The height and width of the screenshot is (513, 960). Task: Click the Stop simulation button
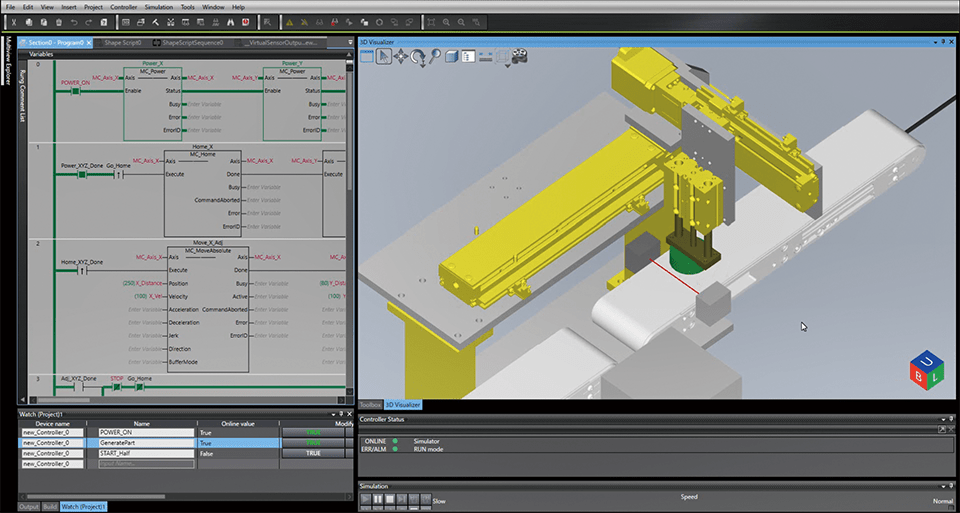pyautogui.click(x=389, y=500)
